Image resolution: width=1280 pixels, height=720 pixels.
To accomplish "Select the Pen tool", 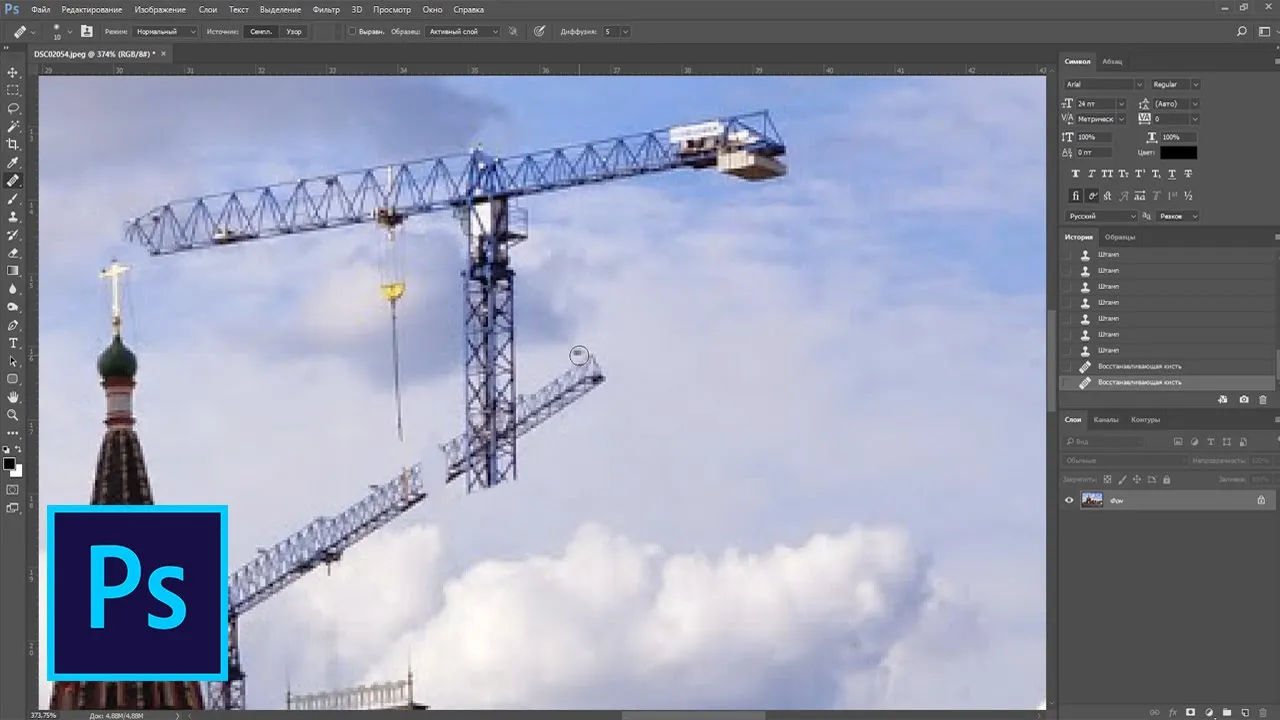I will pyautogui.click(x=13, y=325).
